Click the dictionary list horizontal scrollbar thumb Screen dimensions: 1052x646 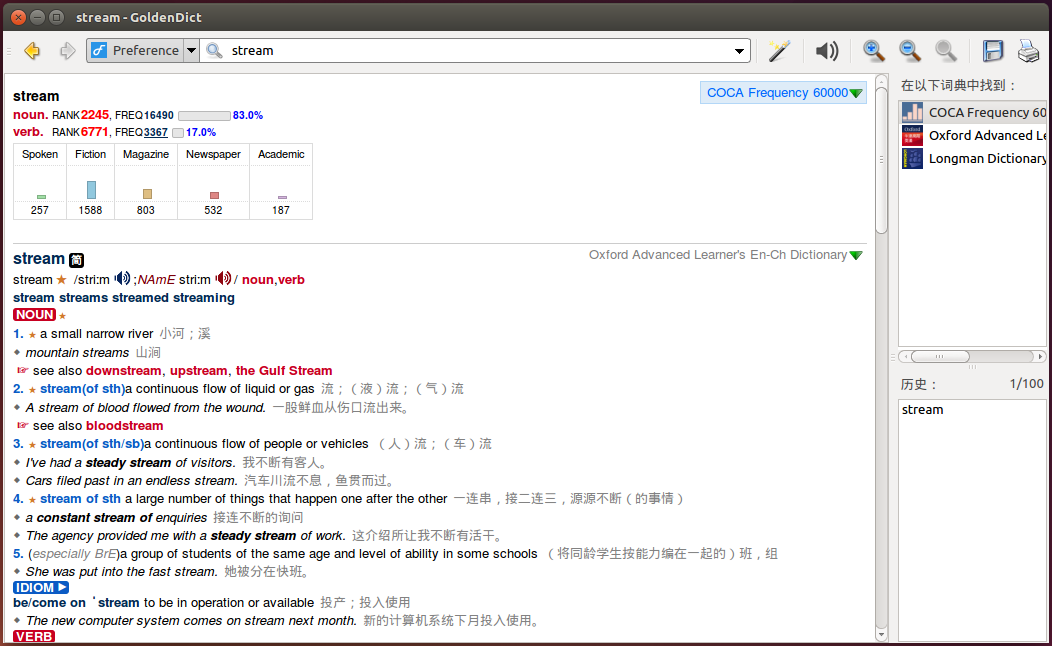pos(939,356)
